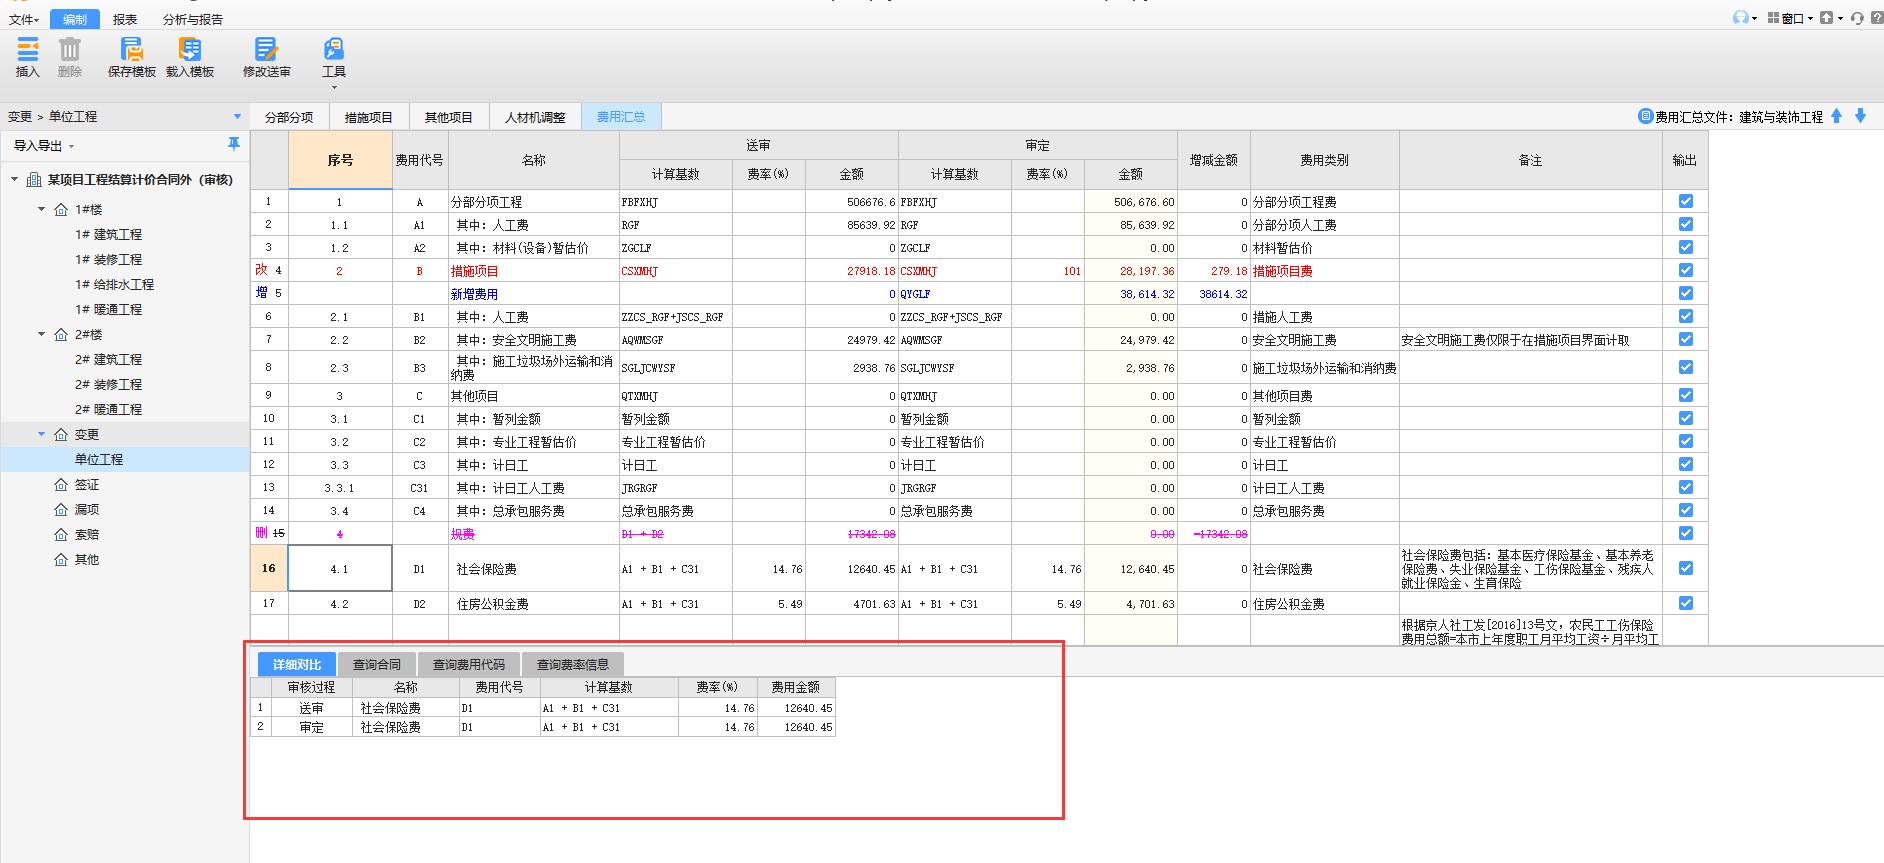Open the 报表 menu

pyautogui.click(x=125, y=19)
